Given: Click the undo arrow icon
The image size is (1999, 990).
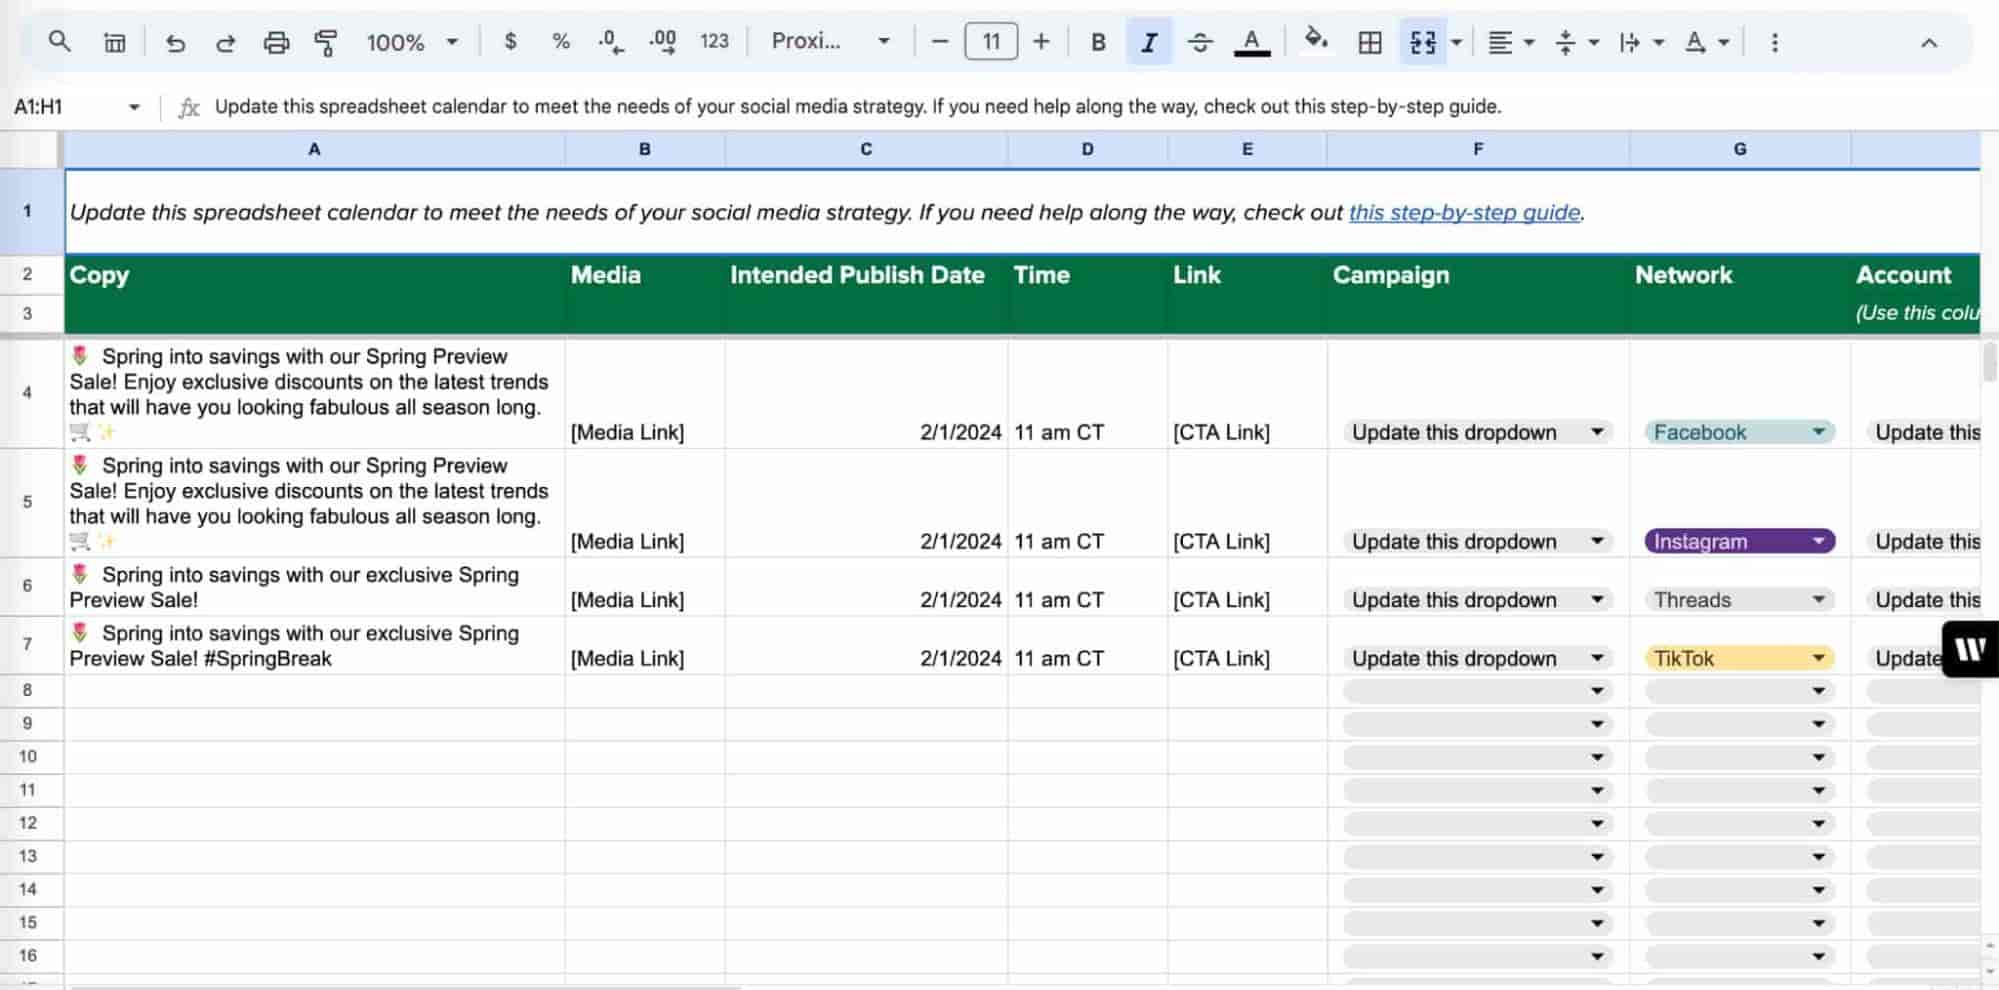Looking at the screenshot, I should (x=175, y=42).
